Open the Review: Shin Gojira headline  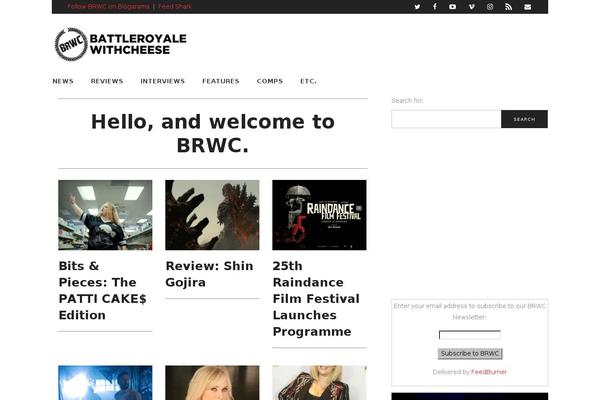tap(209, 274)
